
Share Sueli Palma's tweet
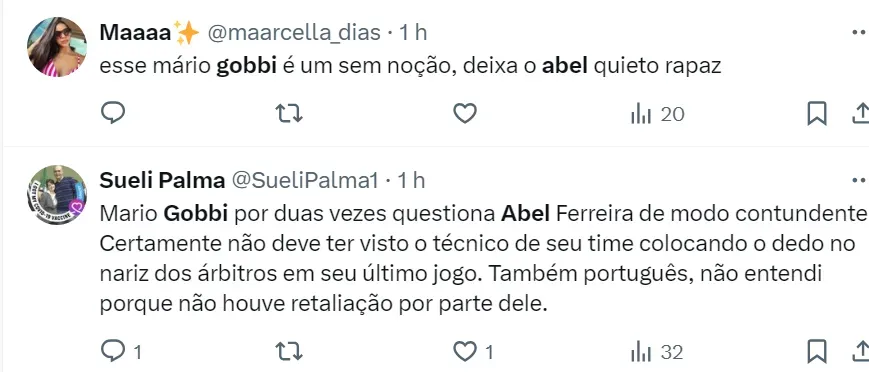pyautogui.click(x=861, y=351)
